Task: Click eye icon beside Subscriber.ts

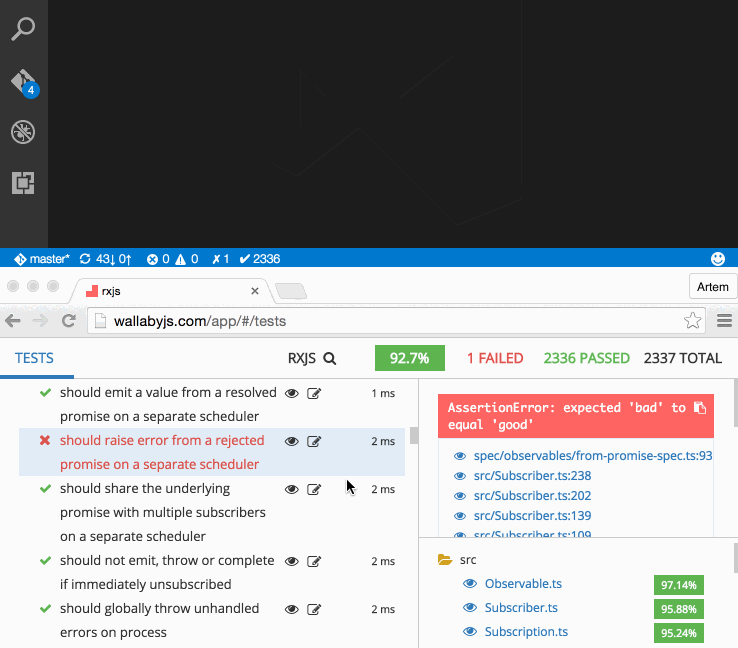Action: tap(470, 608)
